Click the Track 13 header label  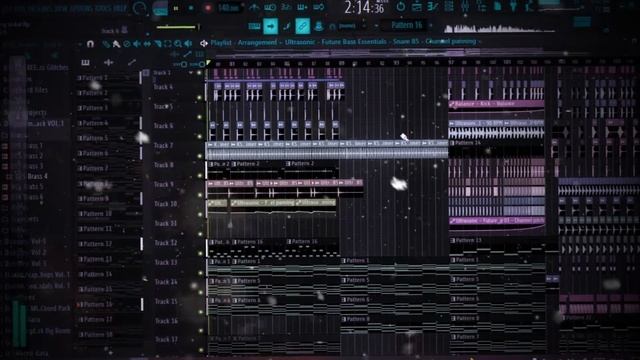click(166, 262)
